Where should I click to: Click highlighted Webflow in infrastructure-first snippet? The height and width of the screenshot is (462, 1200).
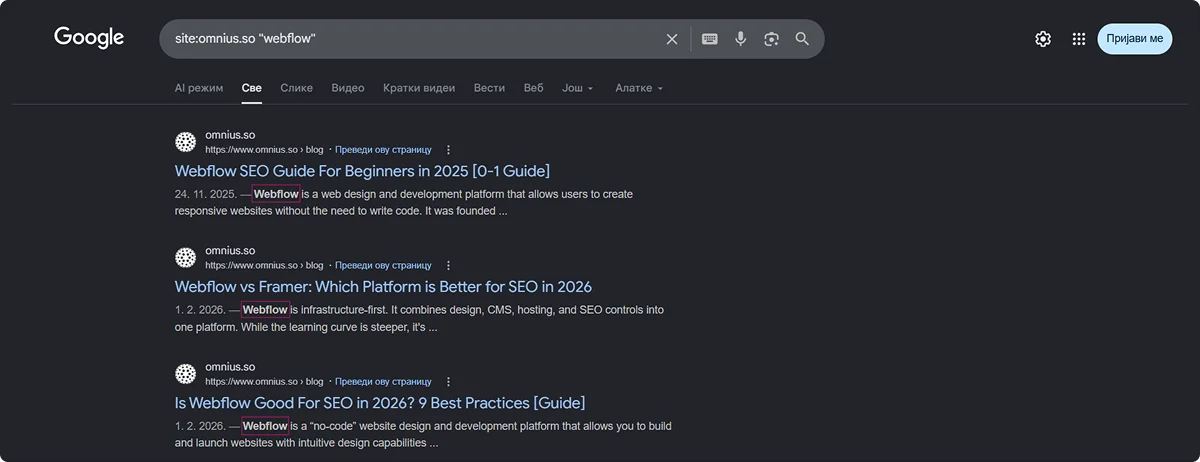click(x=265, y=310)
